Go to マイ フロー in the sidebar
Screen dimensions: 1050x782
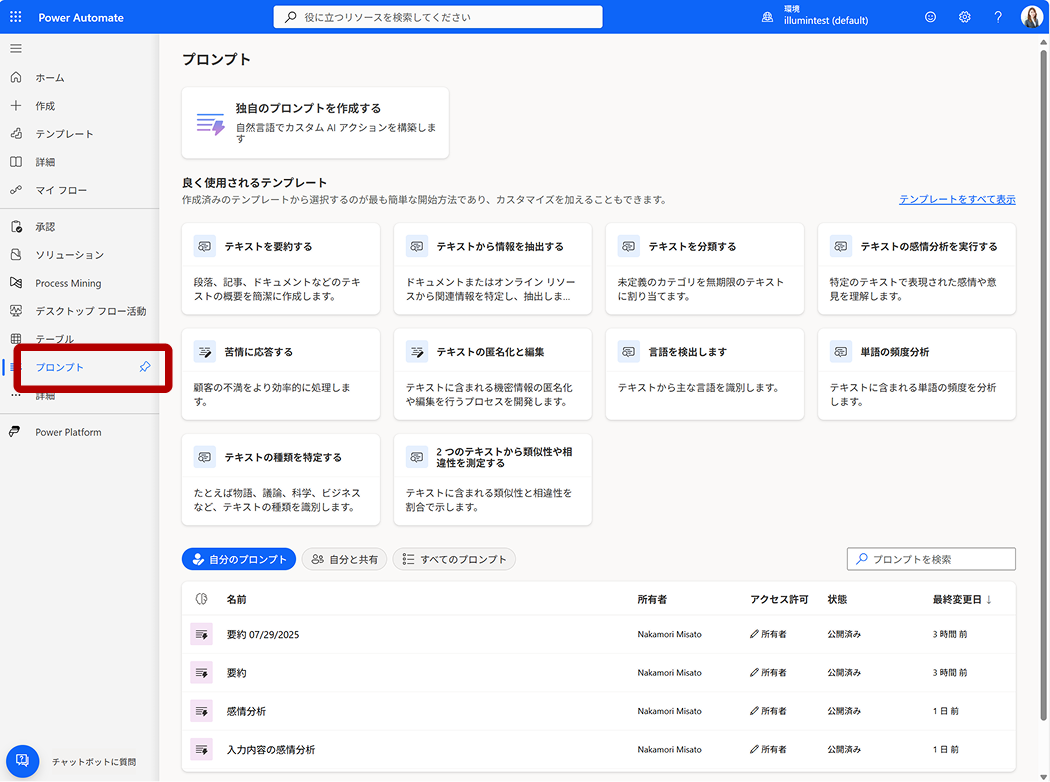(61, 190)
